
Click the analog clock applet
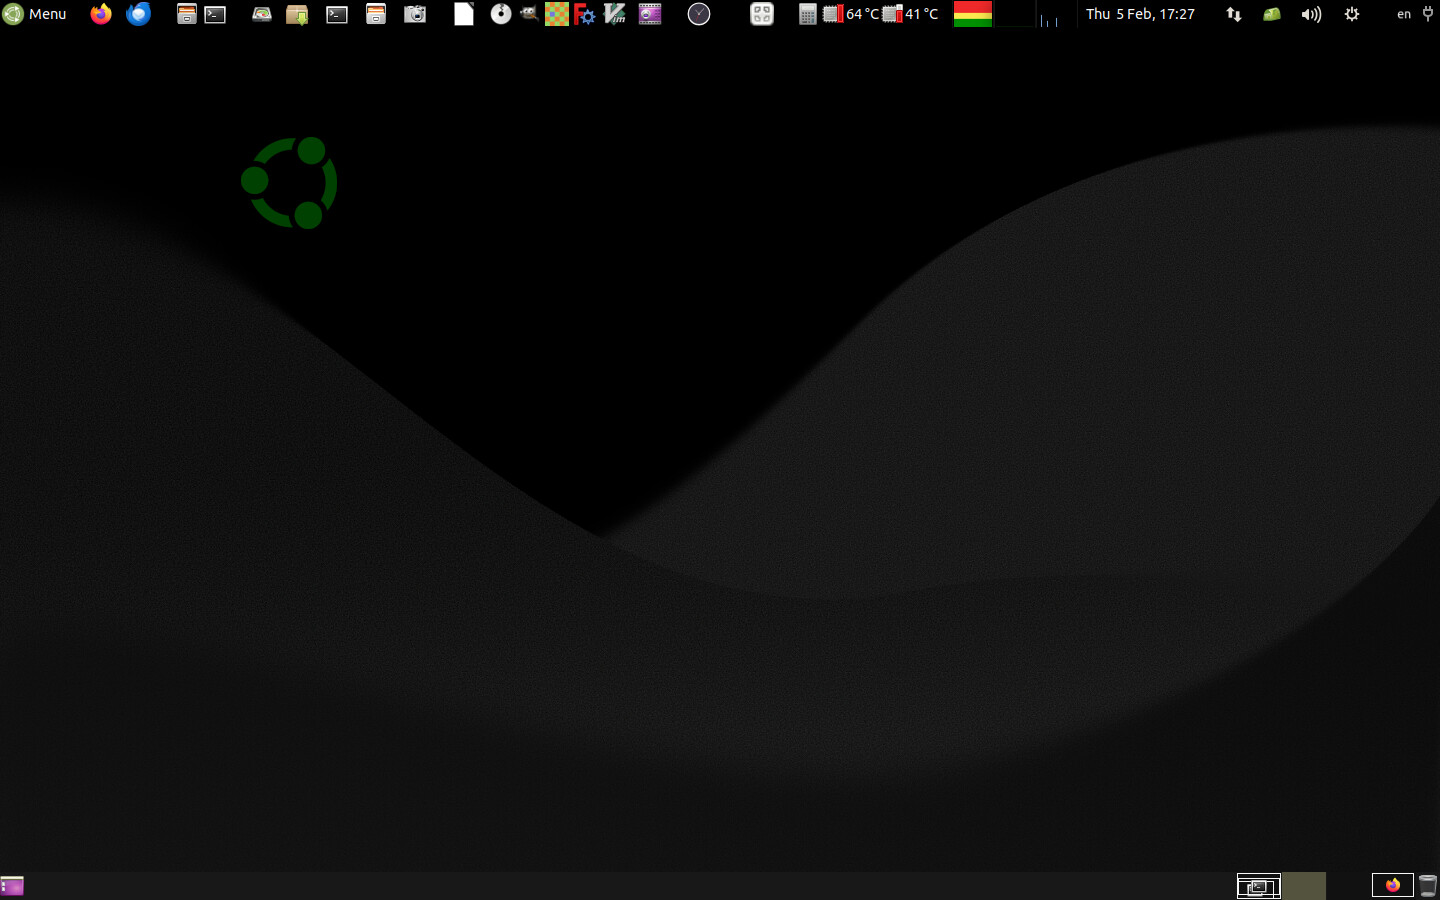click(x=699, y=14)
